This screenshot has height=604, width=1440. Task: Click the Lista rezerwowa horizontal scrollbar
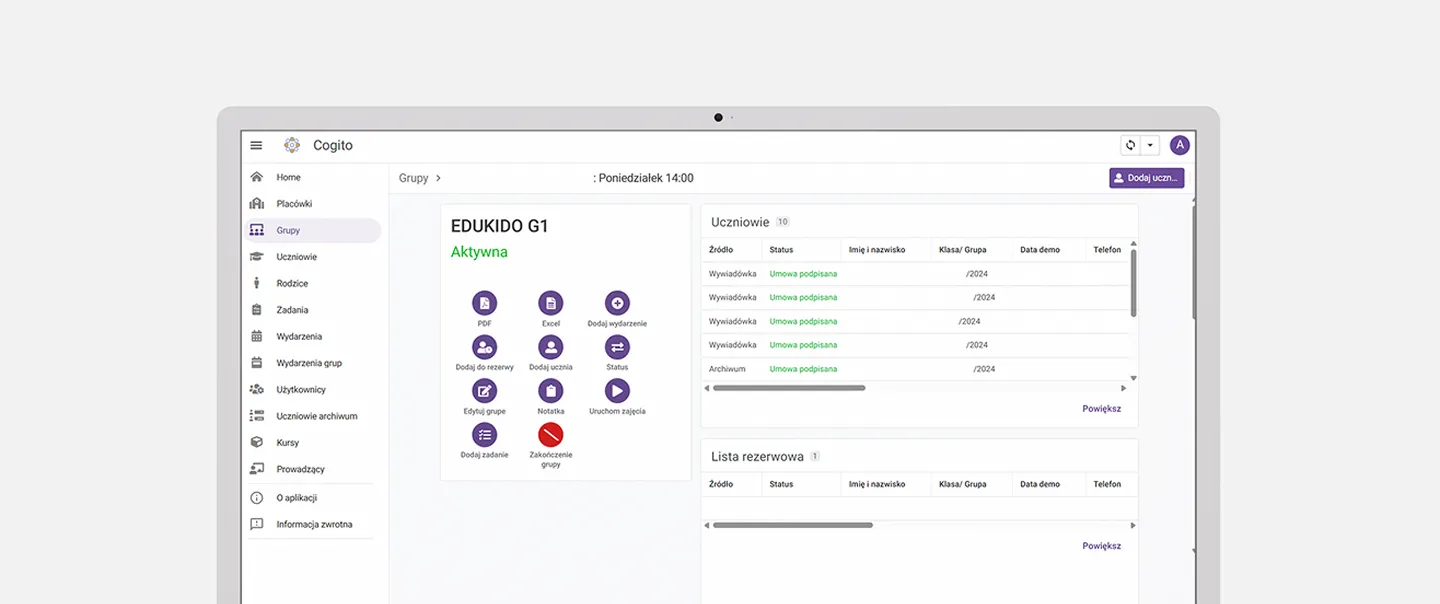793,525
